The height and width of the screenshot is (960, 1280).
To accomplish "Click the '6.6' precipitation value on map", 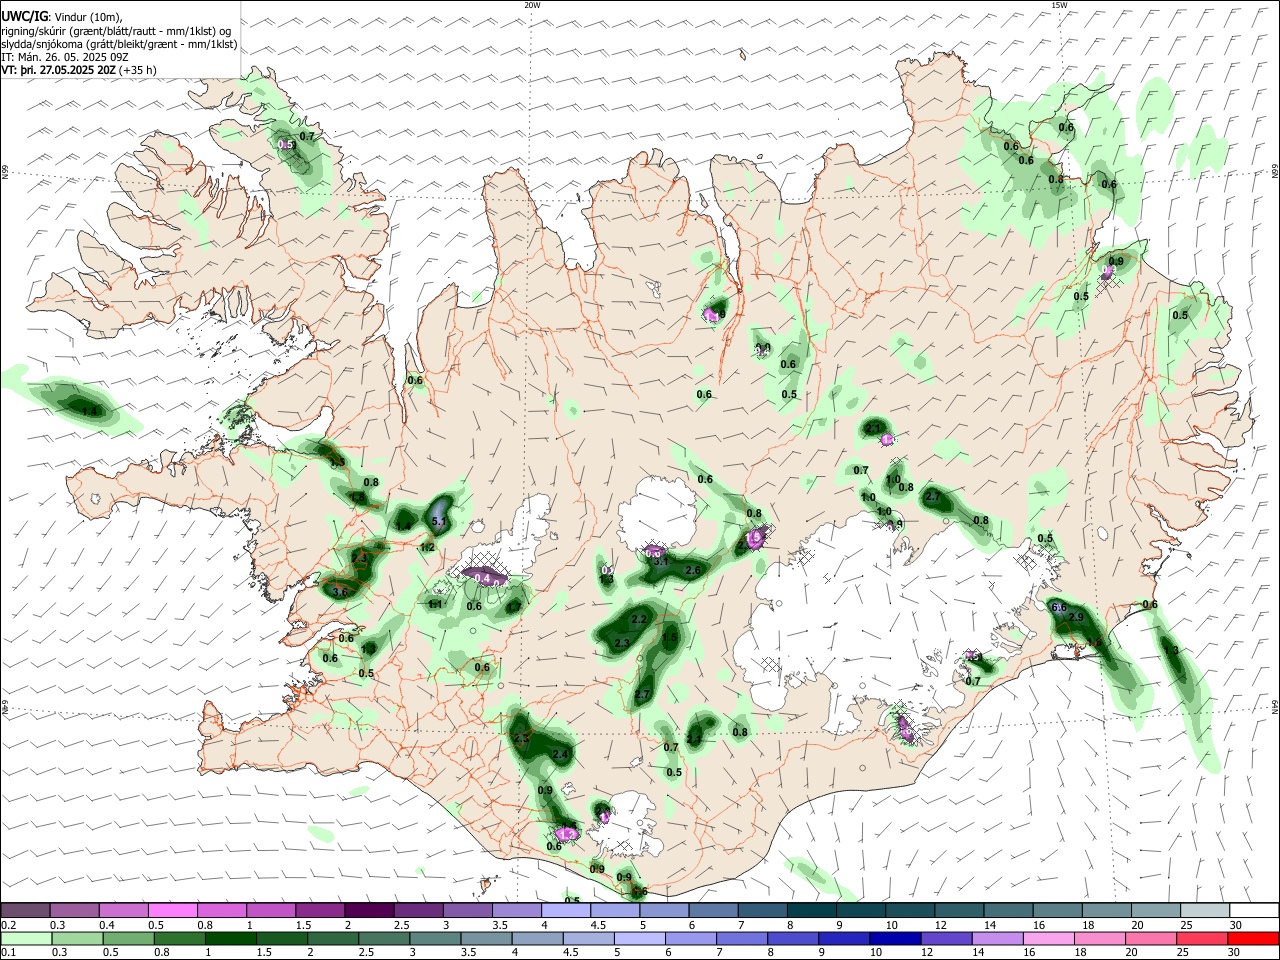I will 1059,607.
